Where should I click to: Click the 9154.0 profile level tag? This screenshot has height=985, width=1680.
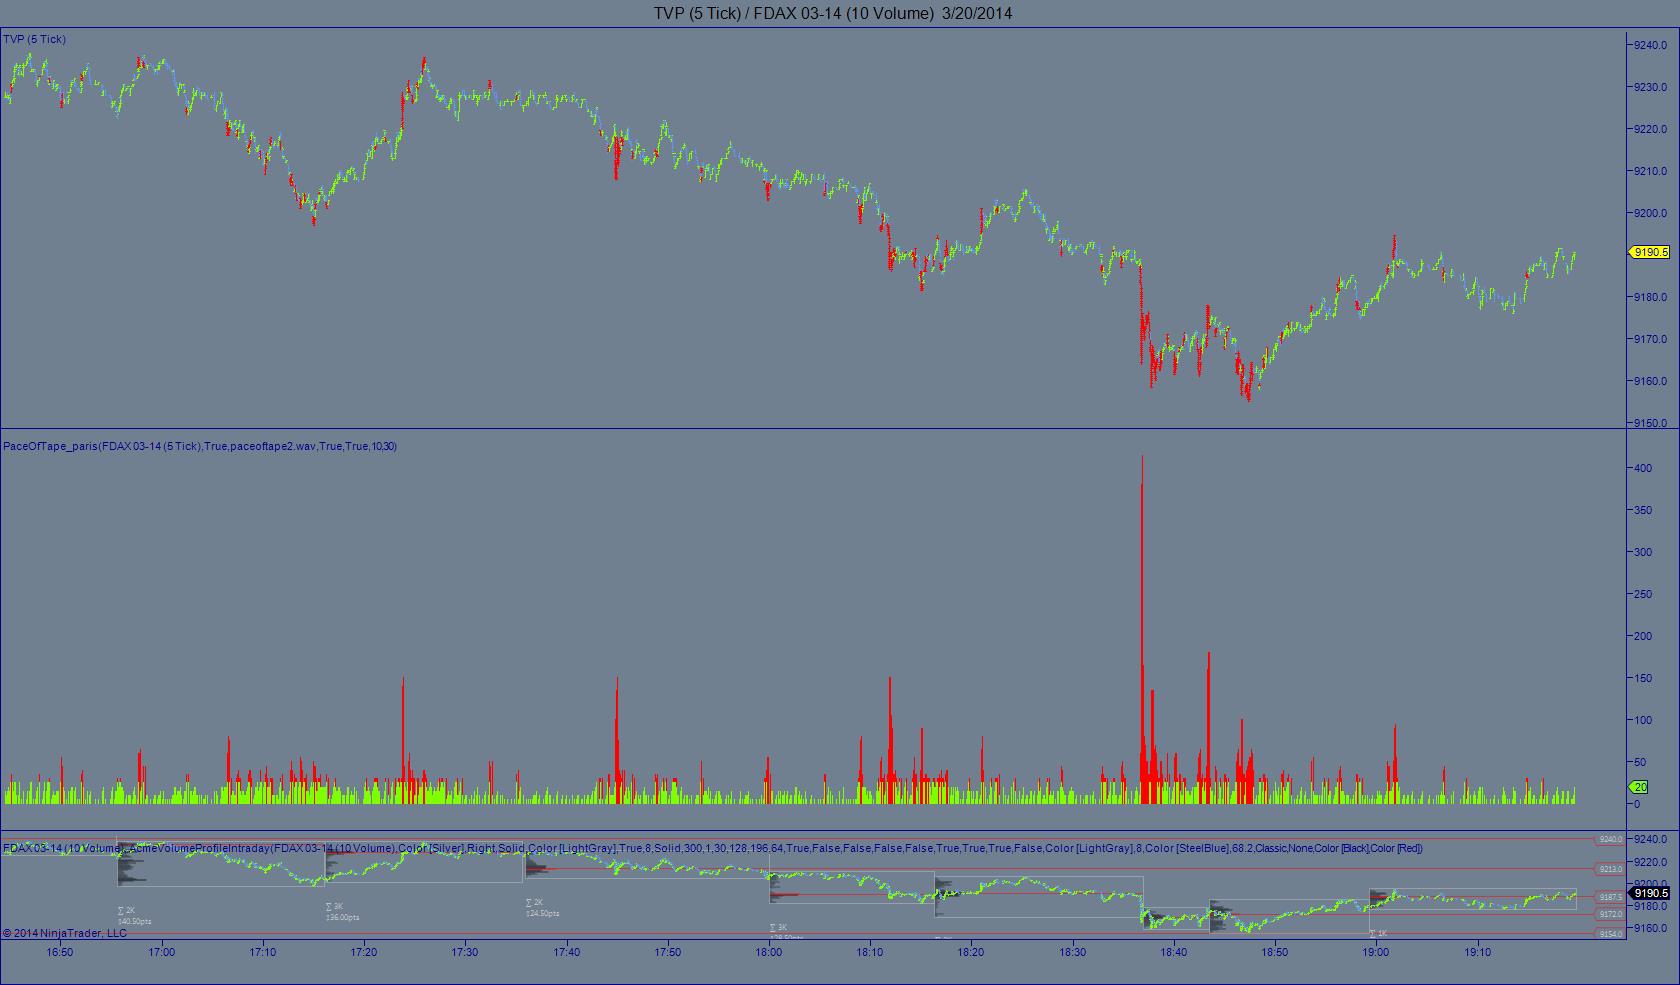pyautogui.click(x=1610, y=934)
